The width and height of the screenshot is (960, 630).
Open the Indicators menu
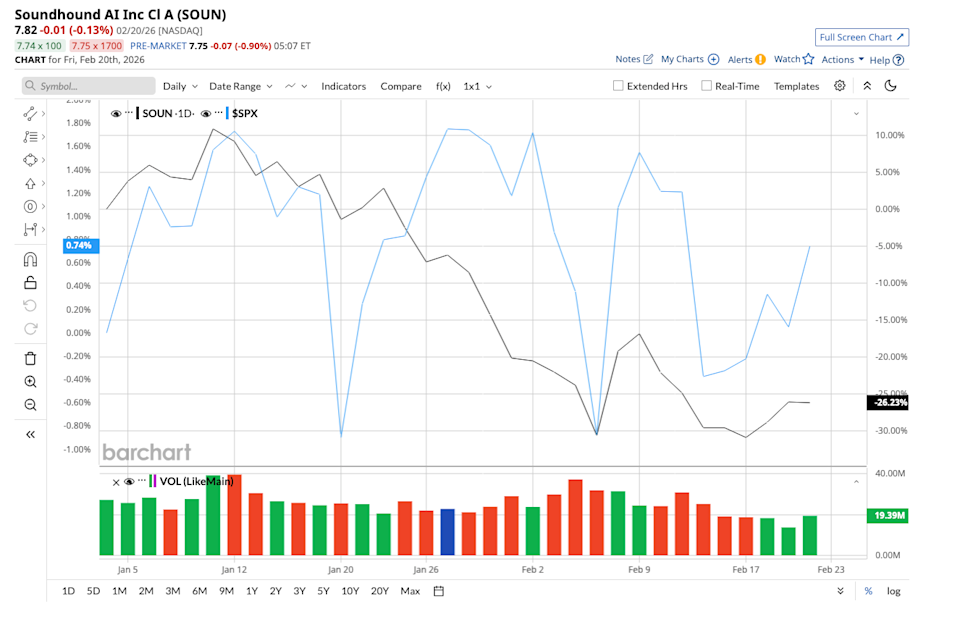343,86
